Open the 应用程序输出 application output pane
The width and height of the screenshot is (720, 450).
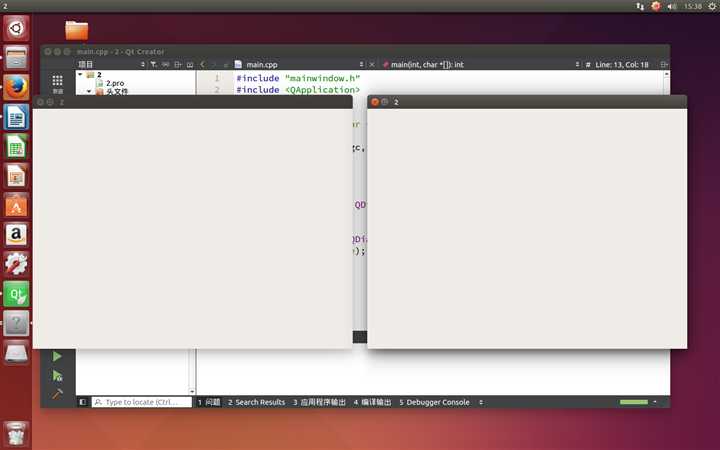coord(319,402)
